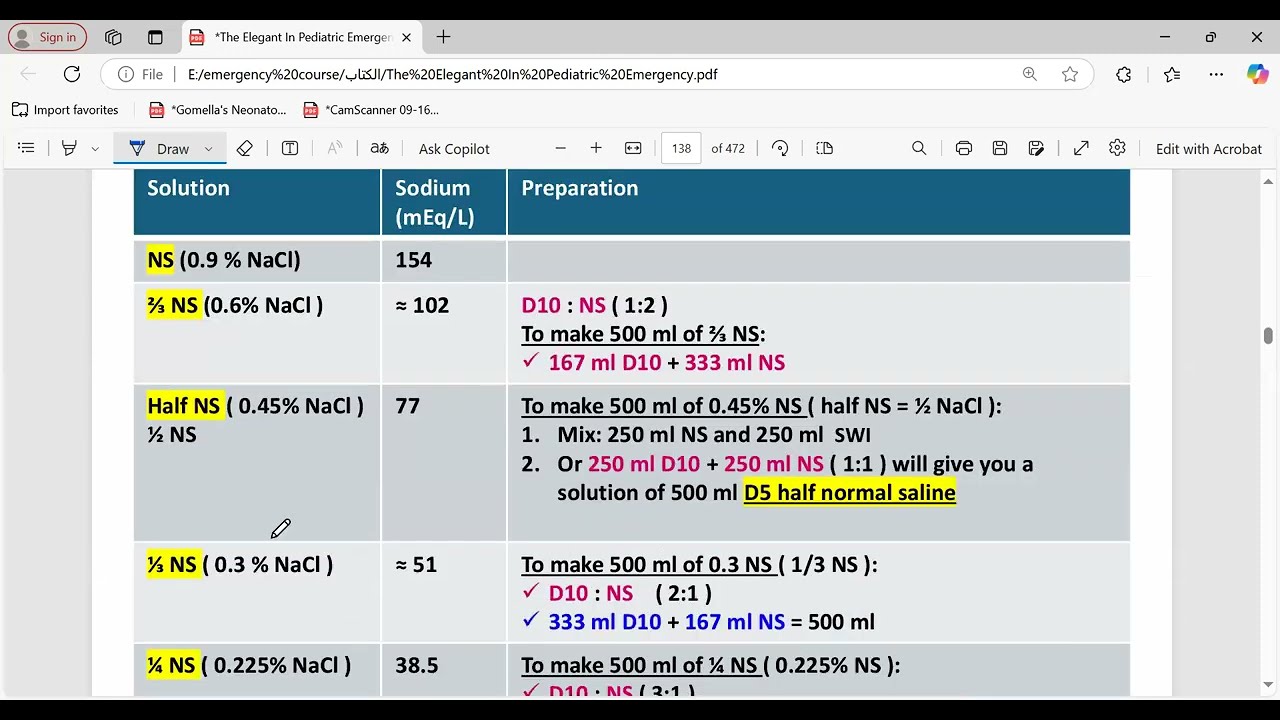1280x720 pixels.
Task: Click the scrollbar up arrow
Action: point(1268,180)
